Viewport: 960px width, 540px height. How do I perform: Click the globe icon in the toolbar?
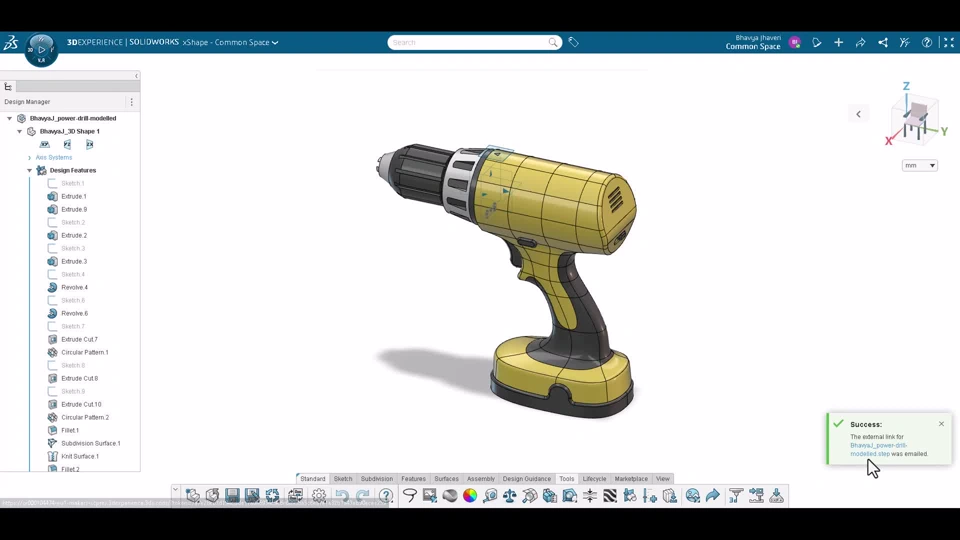[x=692, y=495]
